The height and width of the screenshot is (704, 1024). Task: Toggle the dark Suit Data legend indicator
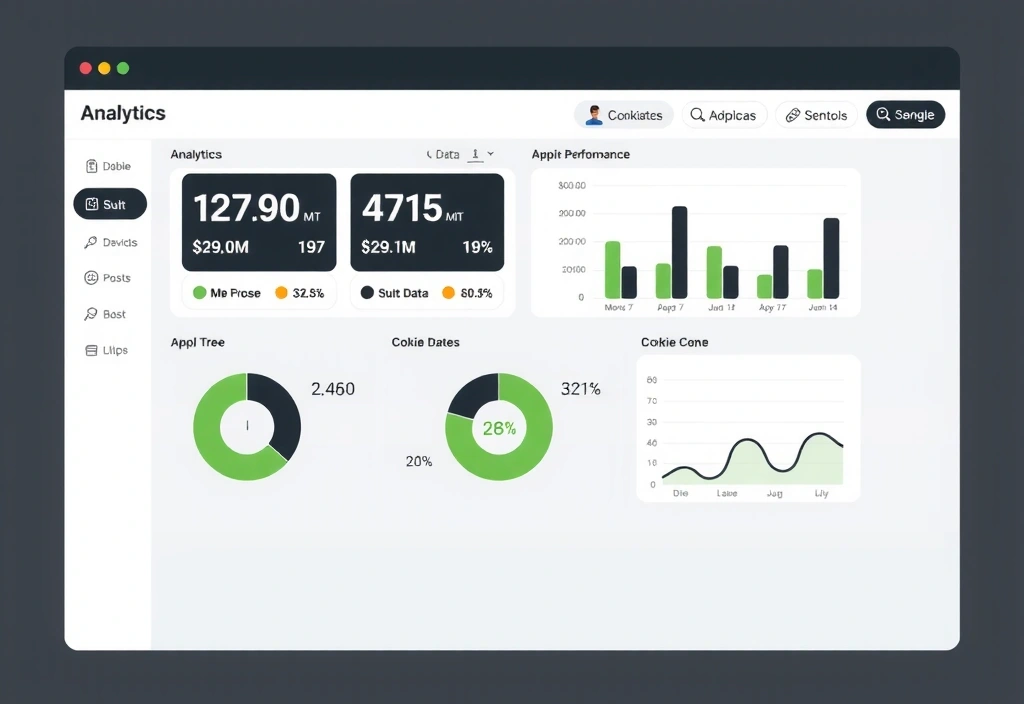click(368, 294)
